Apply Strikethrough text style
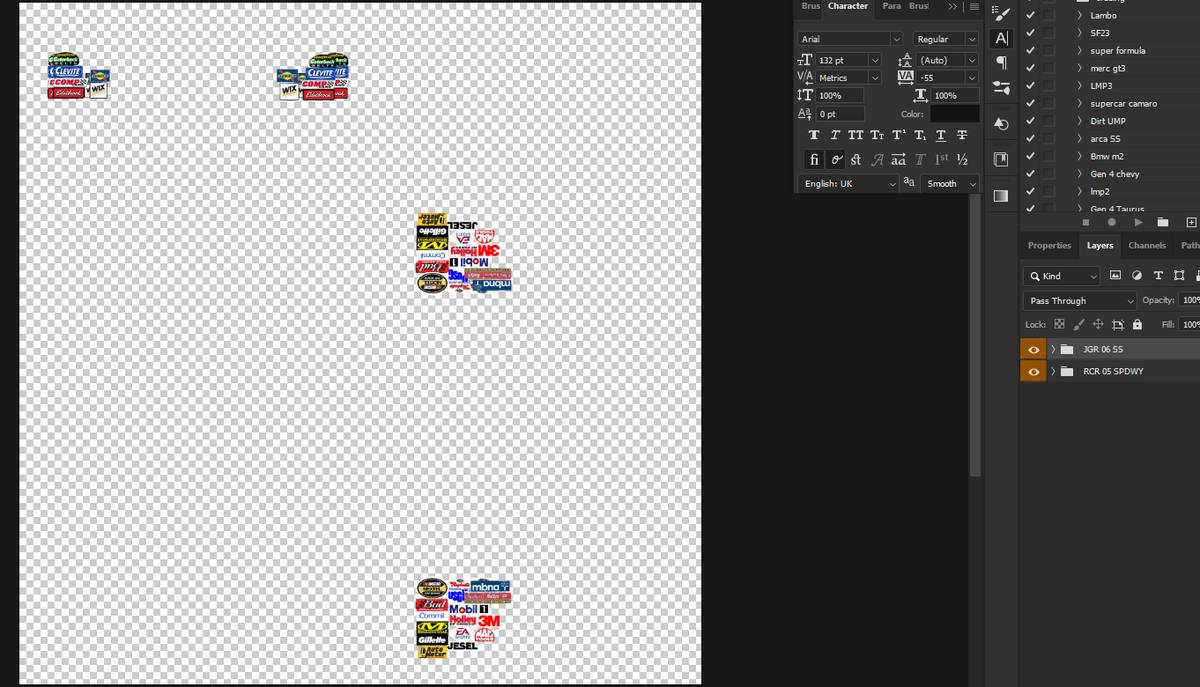 tap(962, 135)
